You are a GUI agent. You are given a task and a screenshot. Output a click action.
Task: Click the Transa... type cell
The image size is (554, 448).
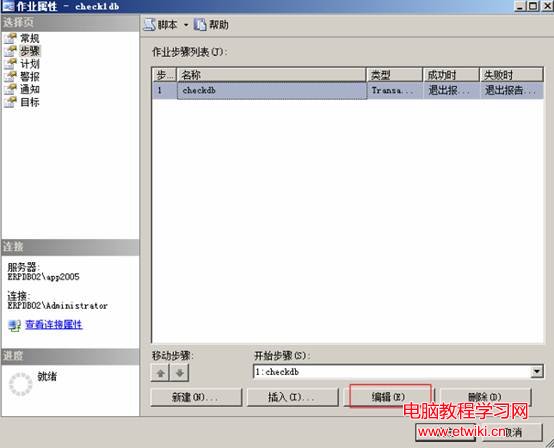395,90
